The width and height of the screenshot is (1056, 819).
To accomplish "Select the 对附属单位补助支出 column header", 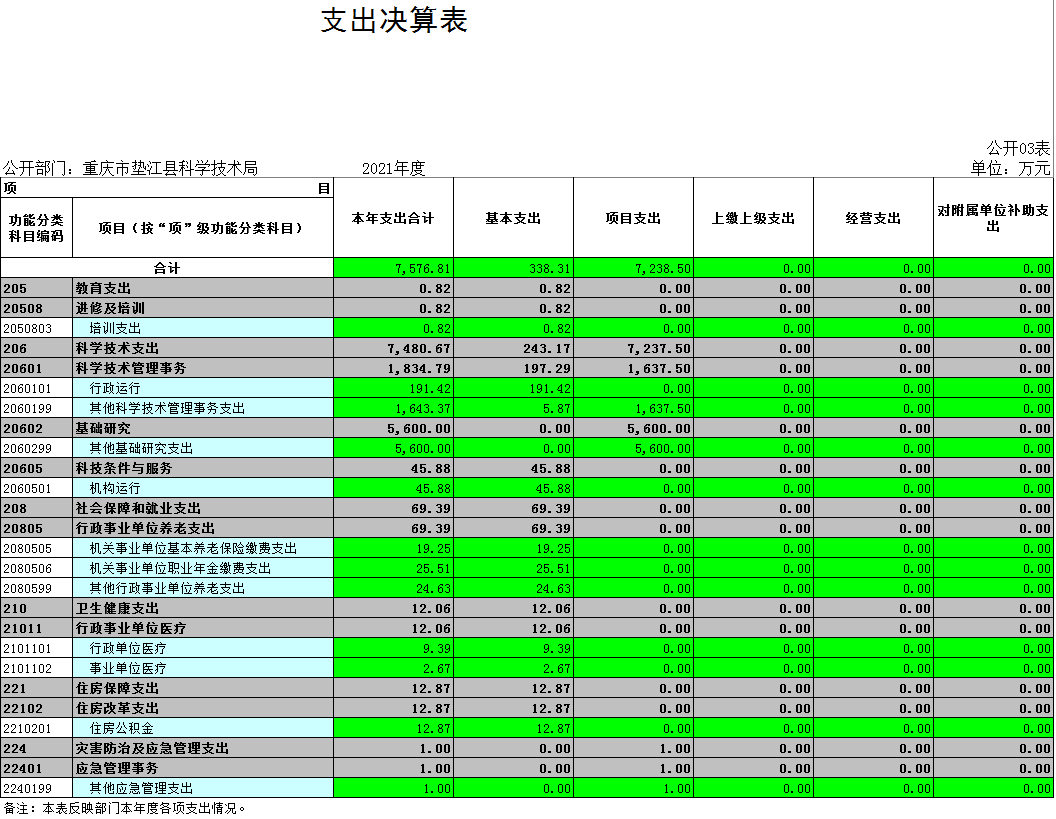I will coord(993,218).
